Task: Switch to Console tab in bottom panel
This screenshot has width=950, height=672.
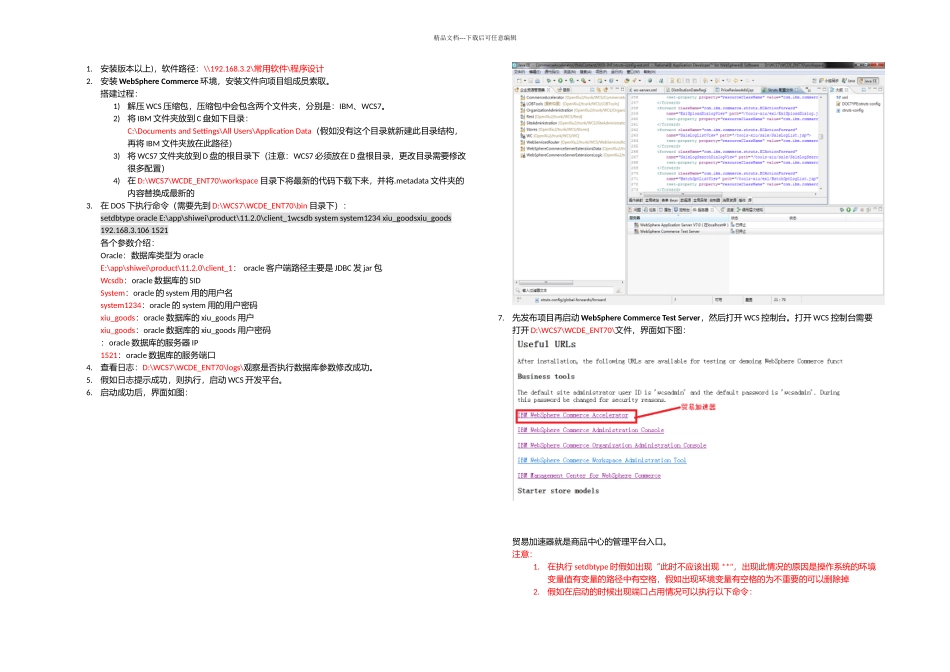Action: [x=682, y=210]
